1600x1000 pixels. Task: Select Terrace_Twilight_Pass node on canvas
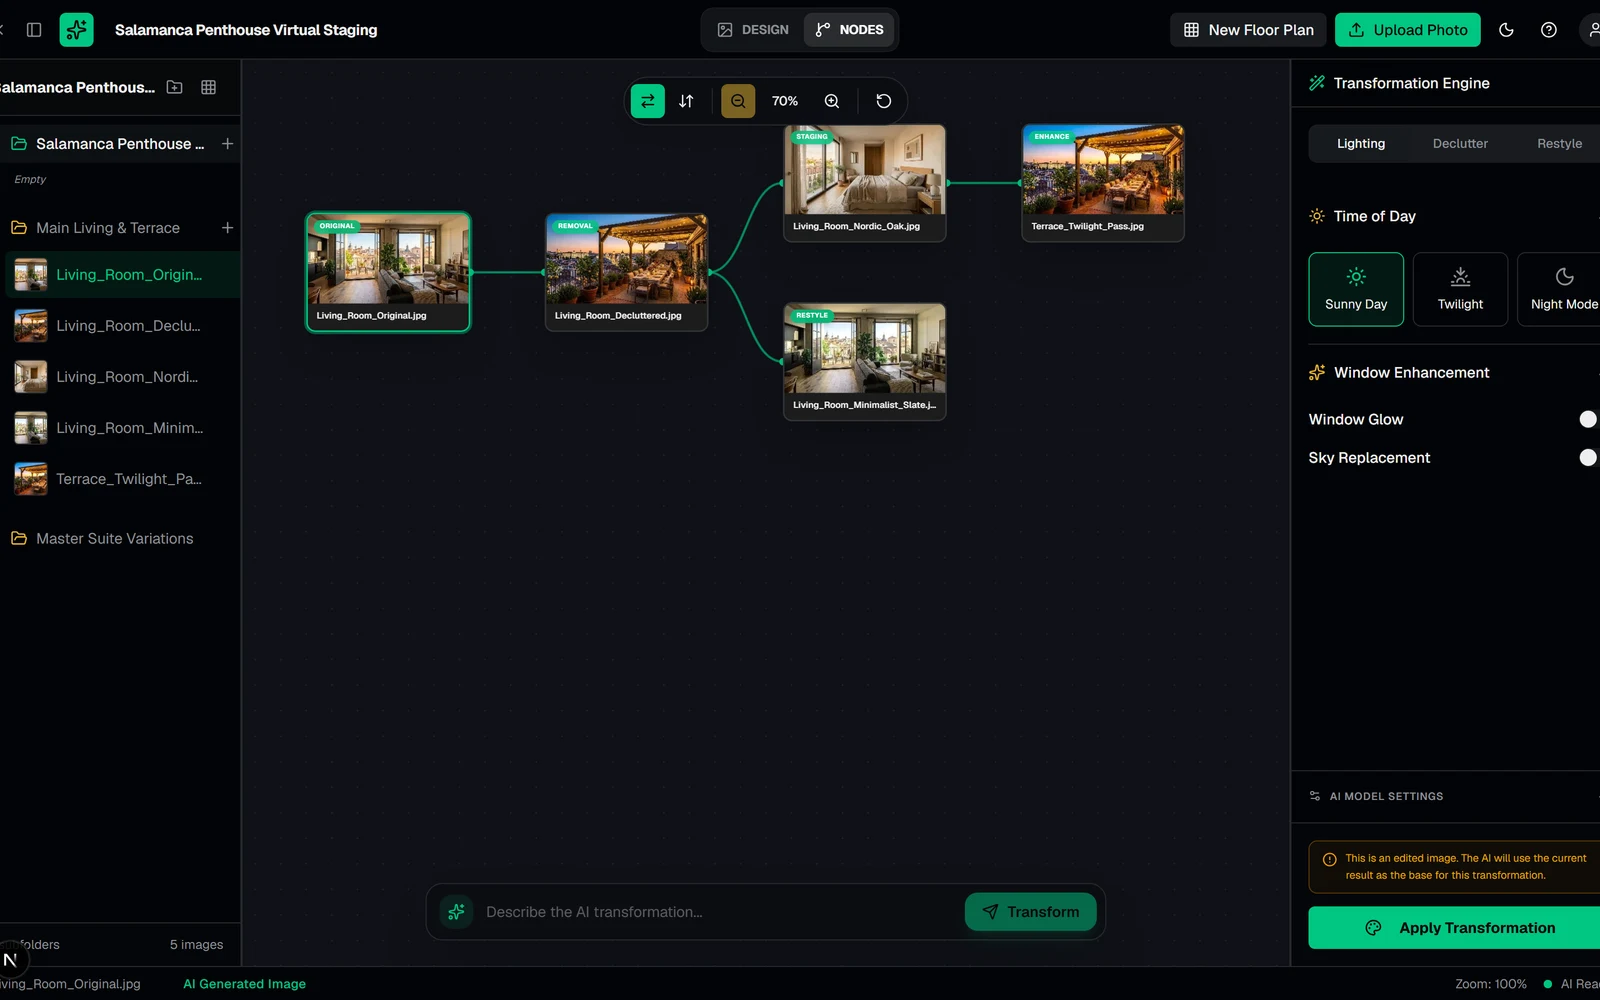[1103, 183]
